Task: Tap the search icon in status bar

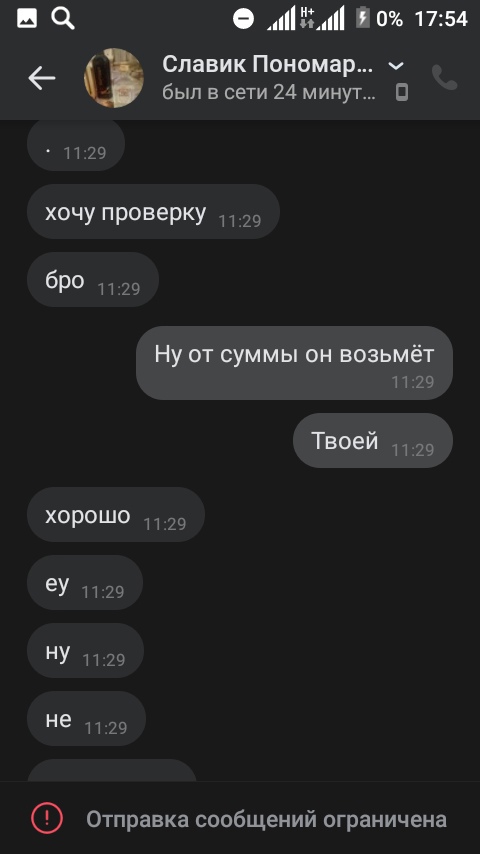Action: tap(63, 19)
